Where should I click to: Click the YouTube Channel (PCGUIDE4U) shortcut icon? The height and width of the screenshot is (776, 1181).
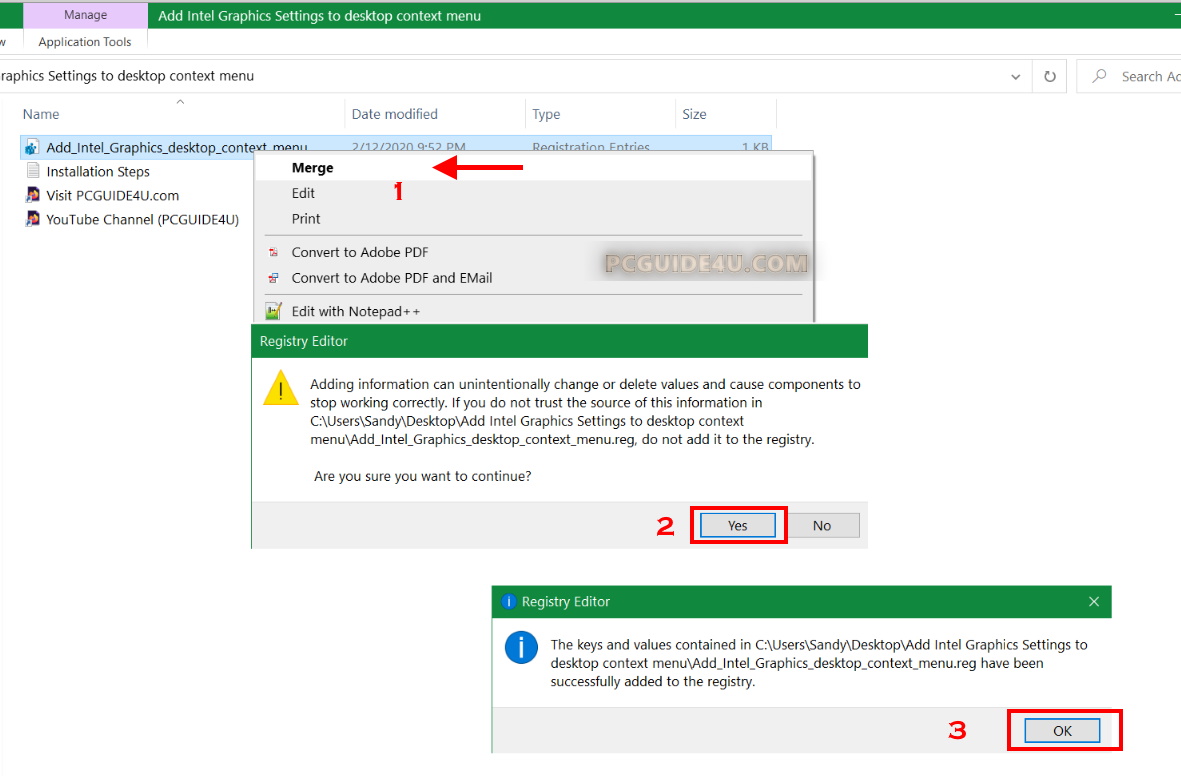click(x=31, y=219)
